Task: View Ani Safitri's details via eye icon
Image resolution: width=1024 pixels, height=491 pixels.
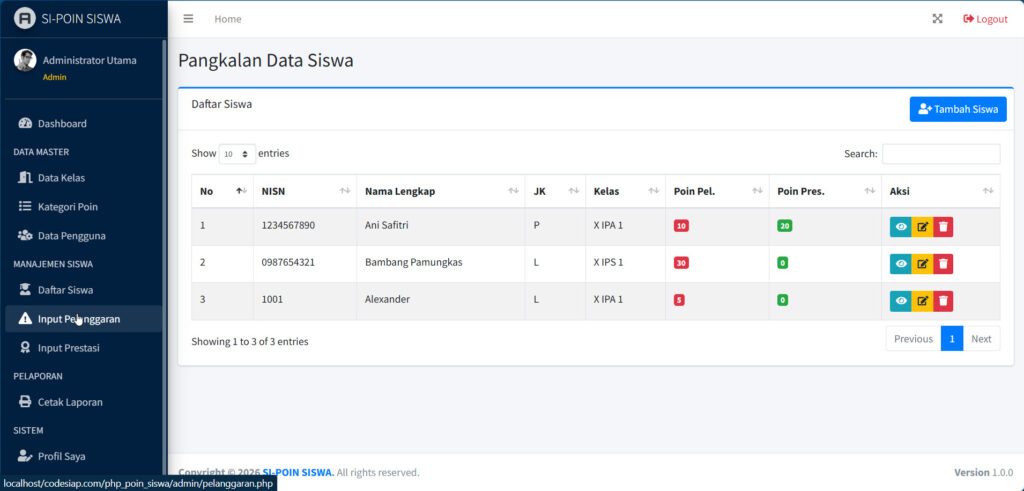Action: 901,227
